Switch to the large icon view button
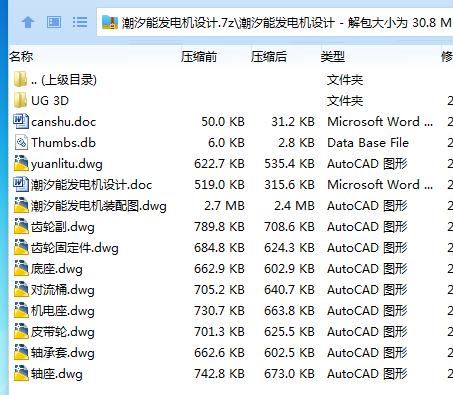This screenshot has width=453, height=395. (x=54, y=23)
